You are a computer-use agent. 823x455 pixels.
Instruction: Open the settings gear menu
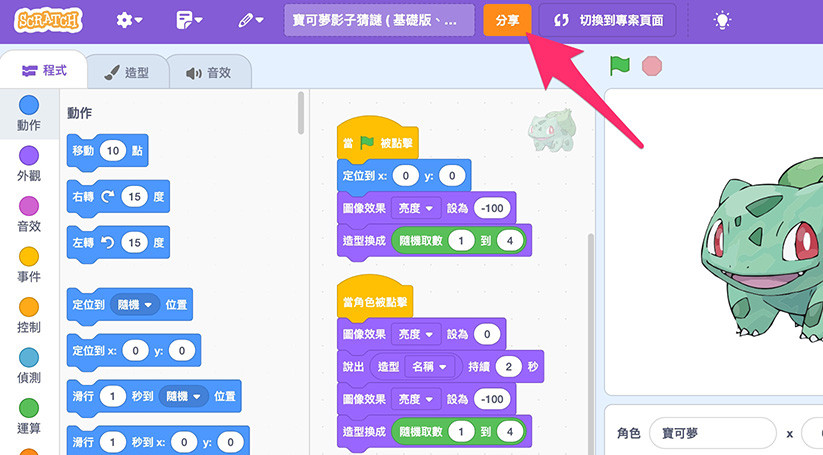129,20
